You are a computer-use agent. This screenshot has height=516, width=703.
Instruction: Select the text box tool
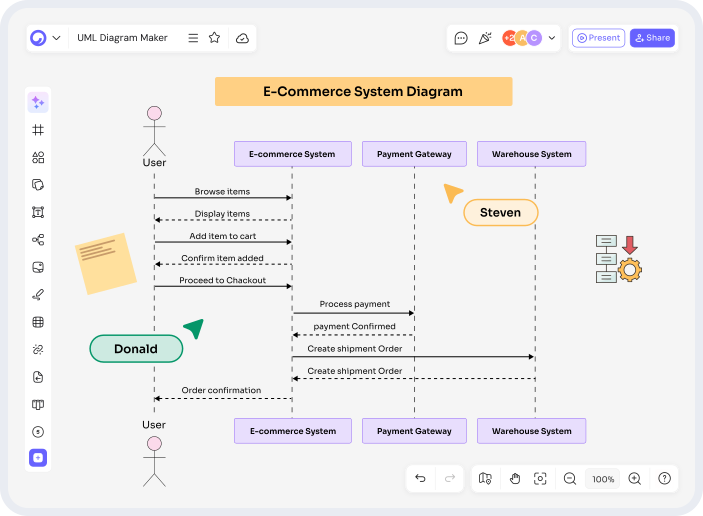[x=38, y=212]
